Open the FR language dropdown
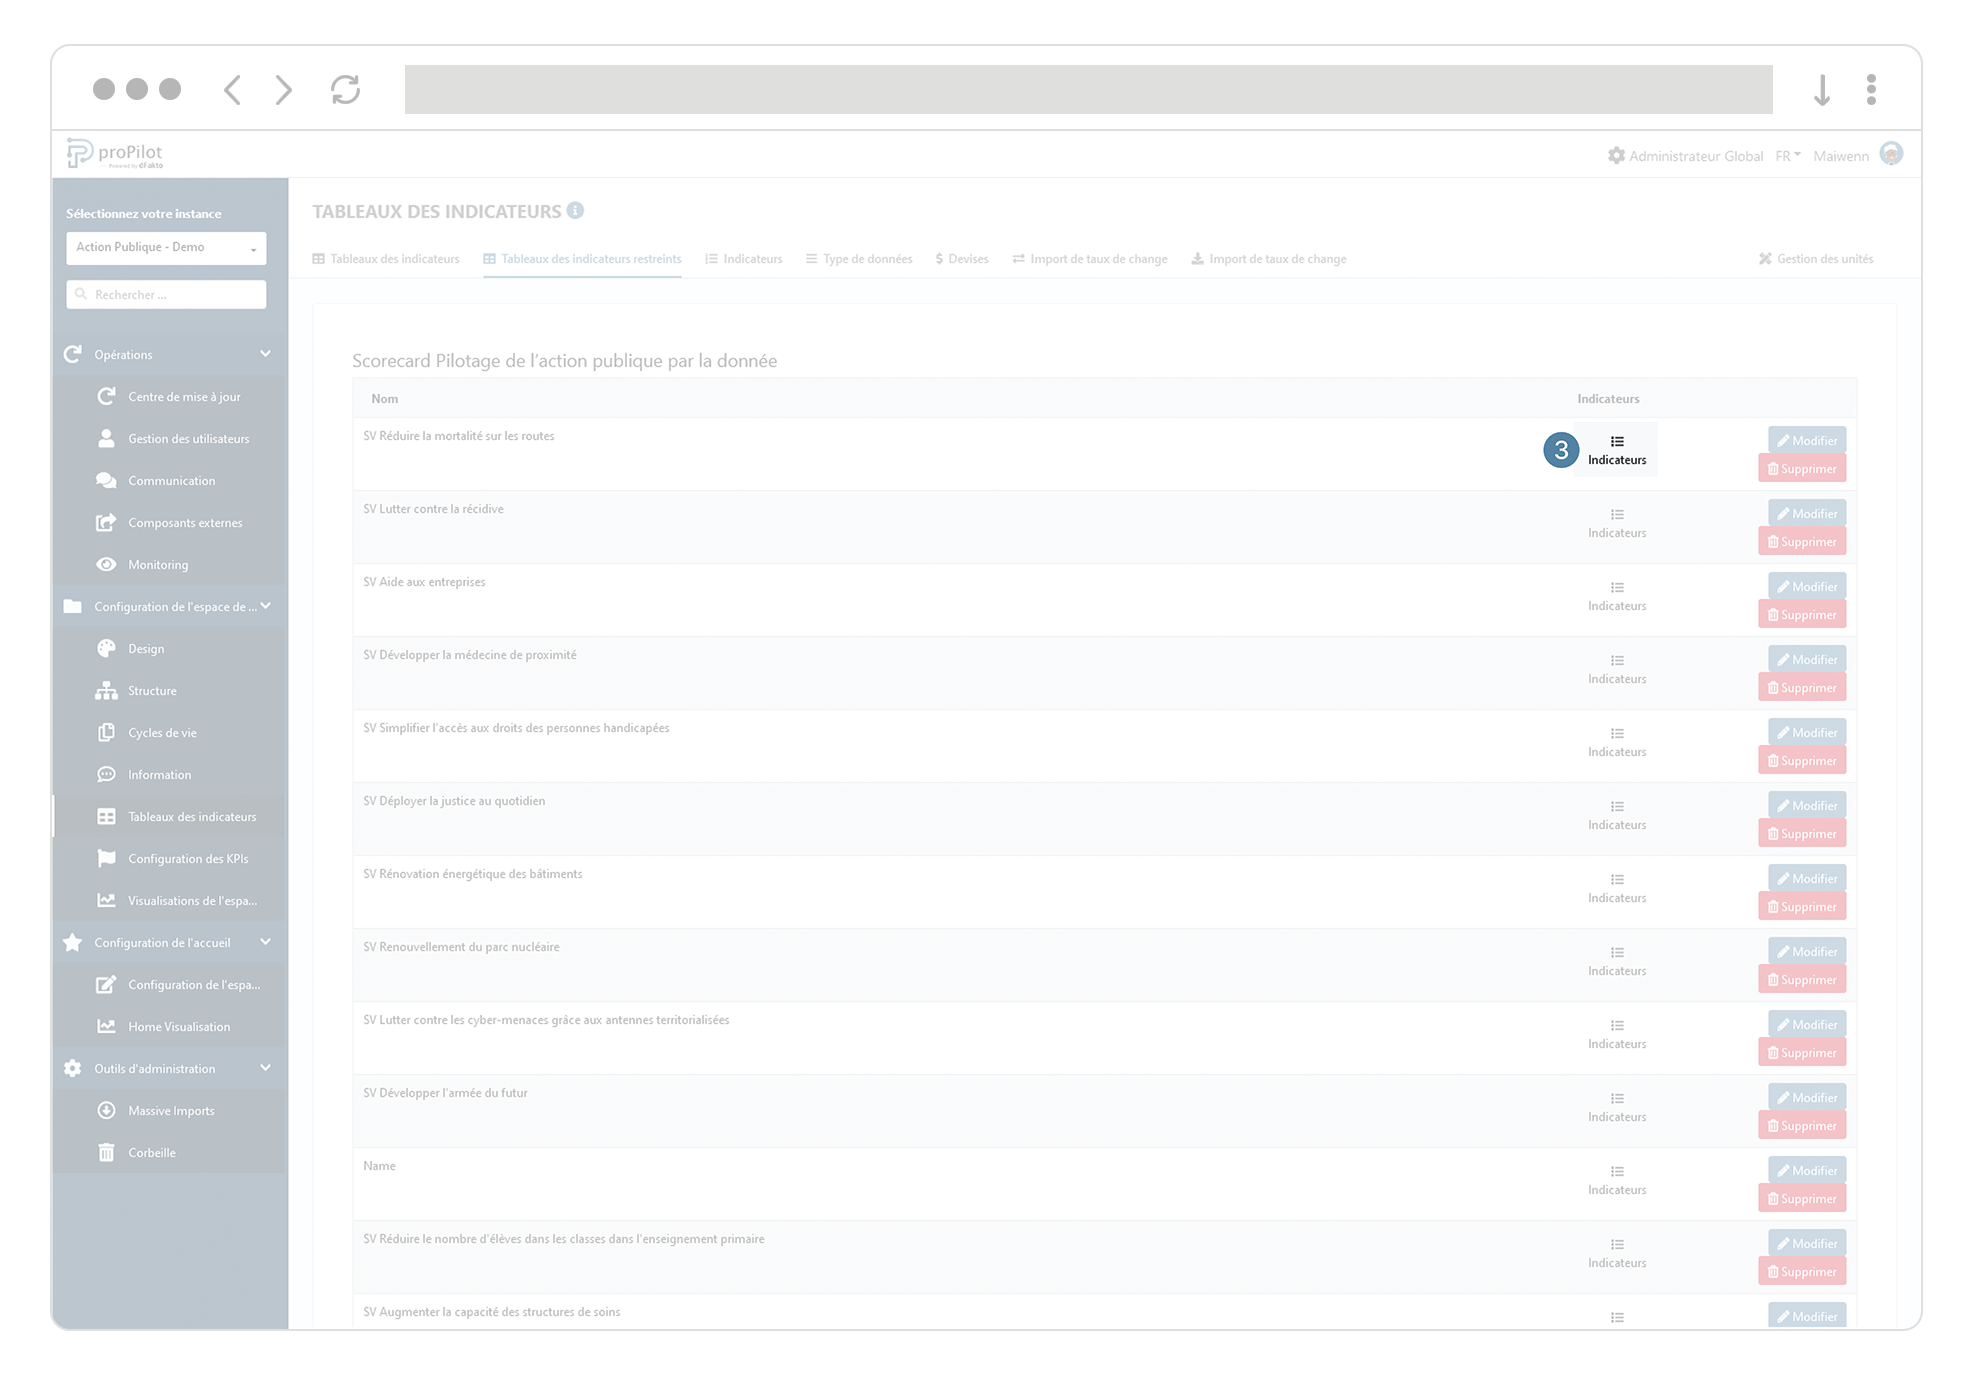The width and height of the screenshot is (1973, 1384). tap(1787, 156)
